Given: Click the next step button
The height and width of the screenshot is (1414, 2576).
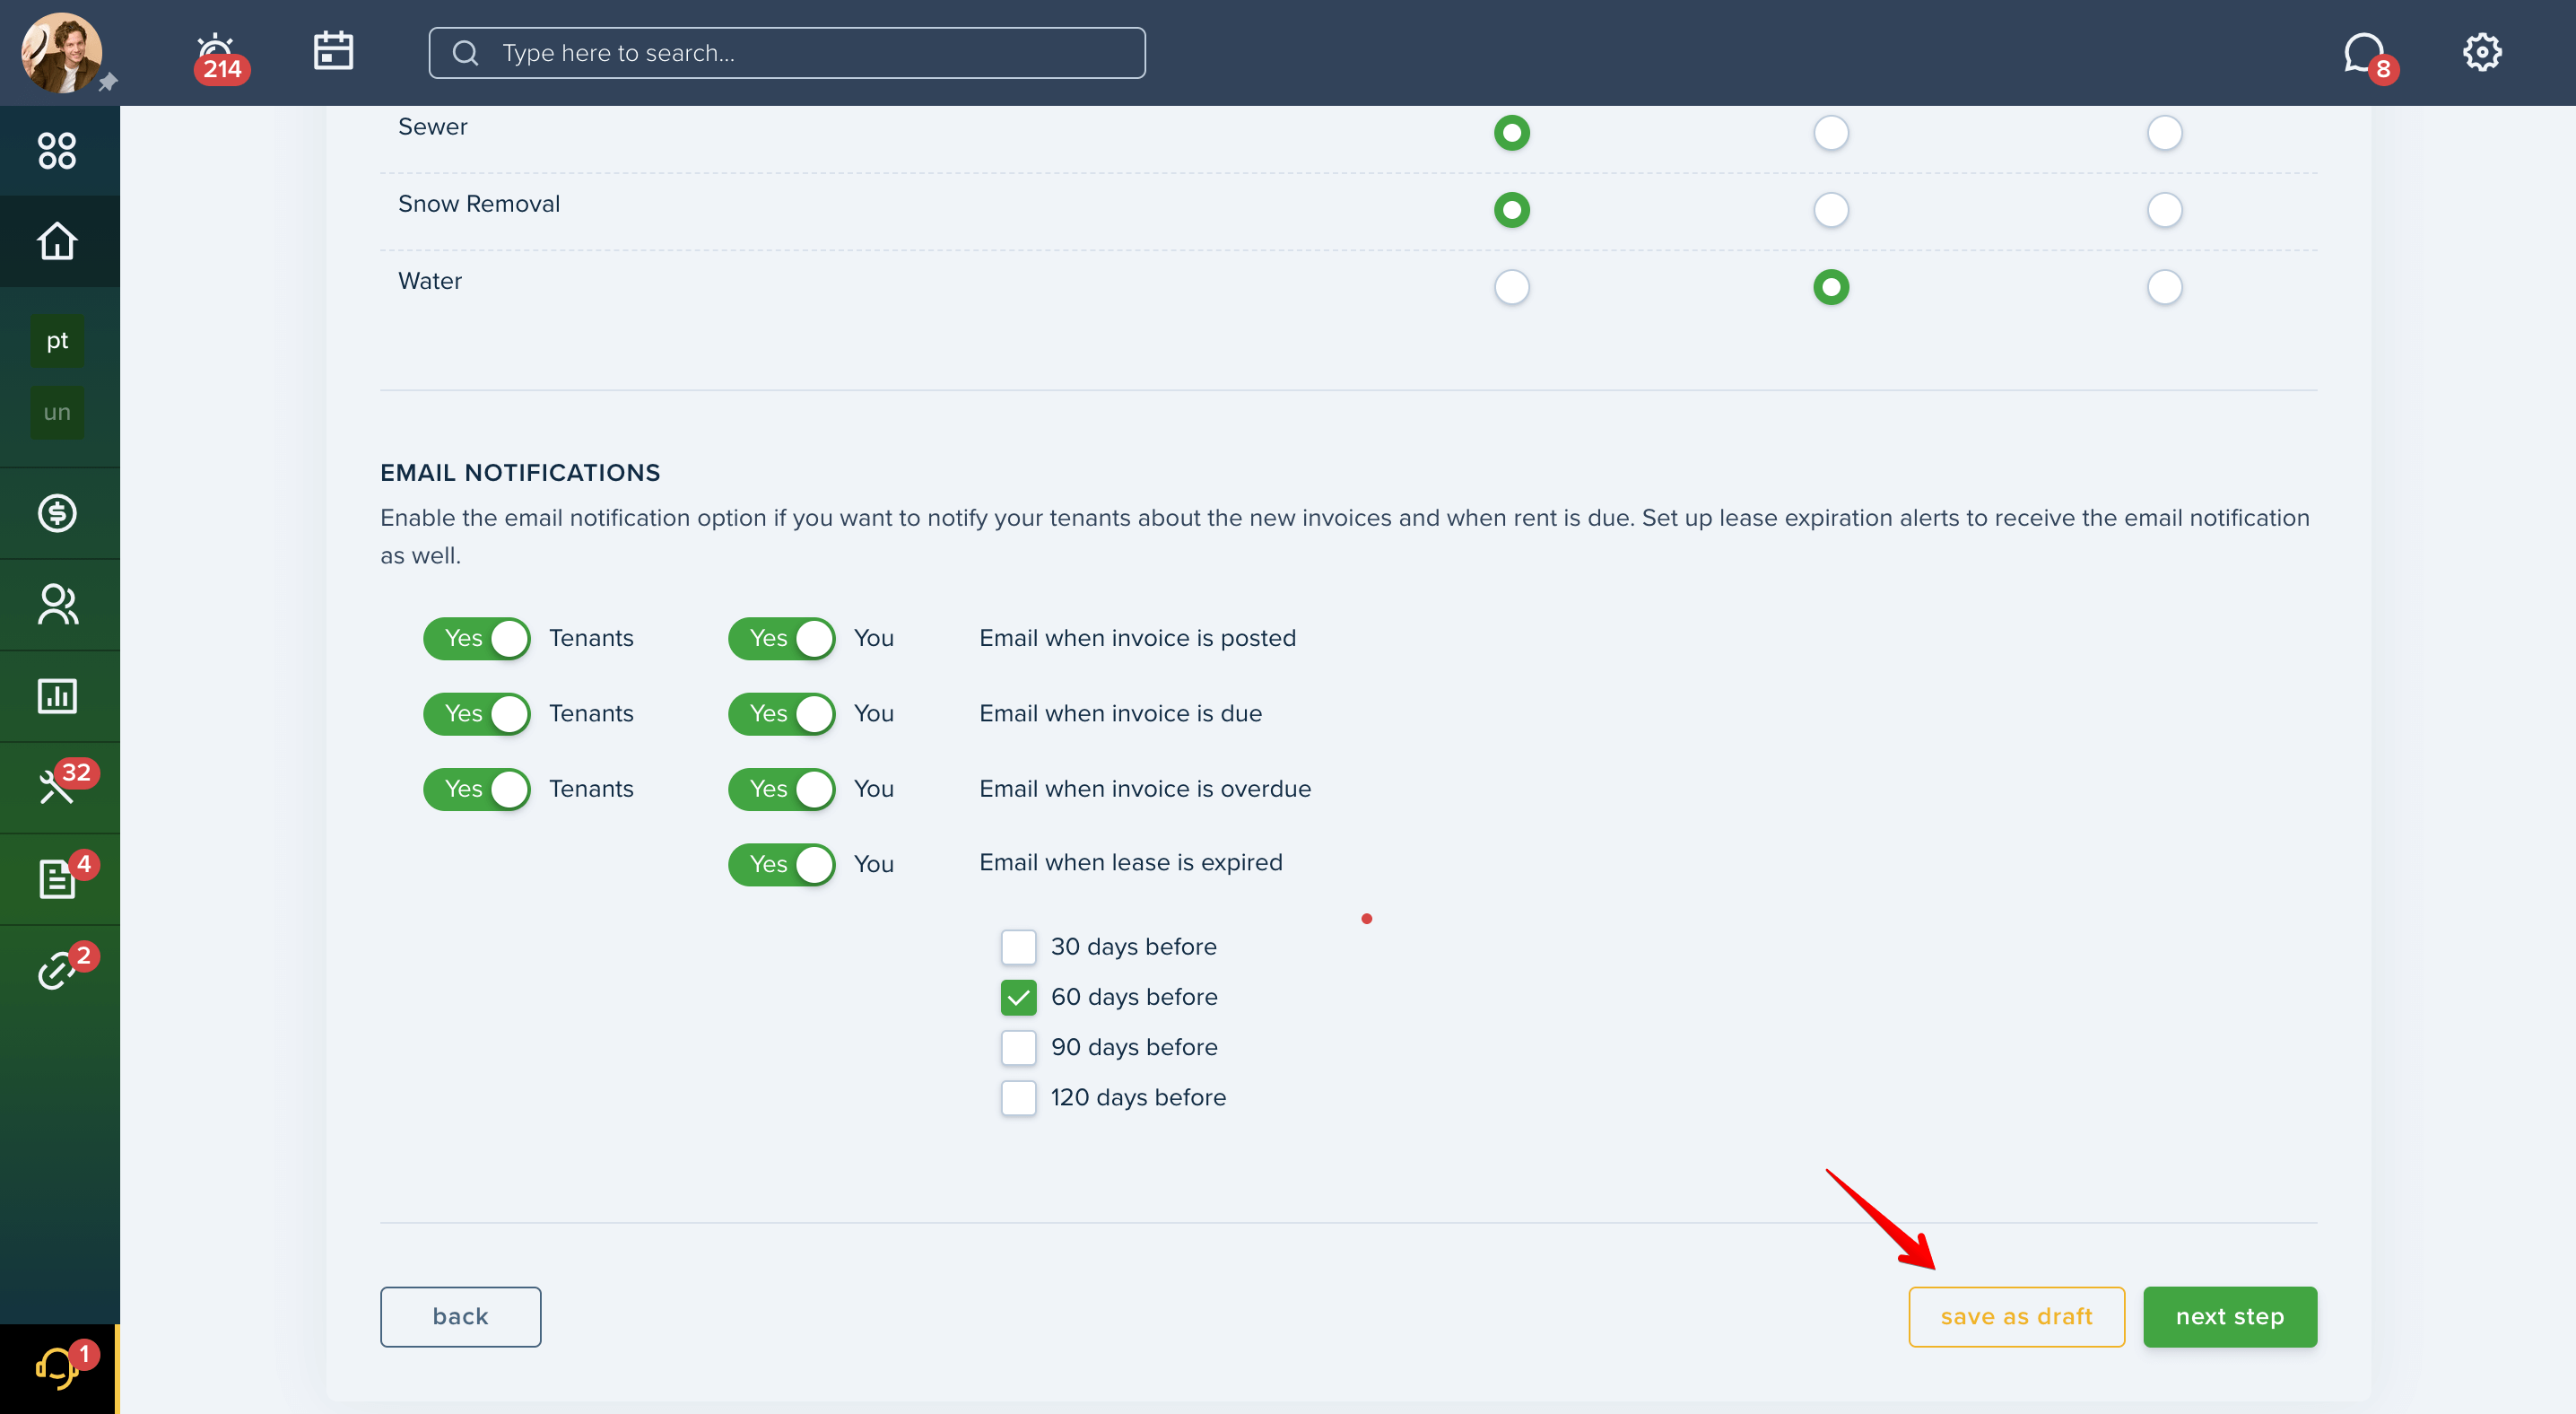Looking at the screenshot, I should tap(2229, 1316).
